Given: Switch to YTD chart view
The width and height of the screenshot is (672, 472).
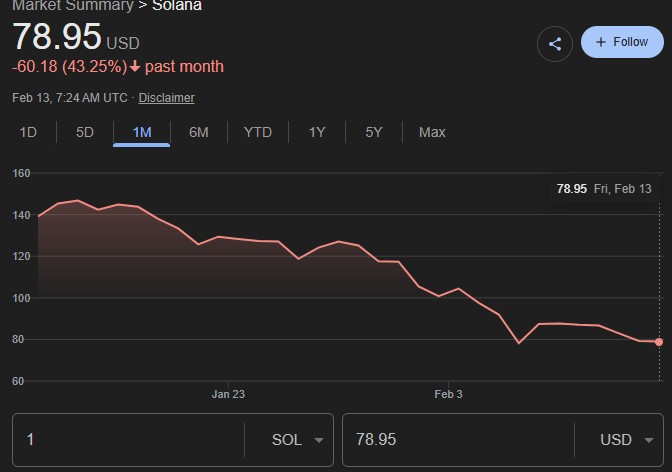Looking at the screenshot, I should 258,132.
